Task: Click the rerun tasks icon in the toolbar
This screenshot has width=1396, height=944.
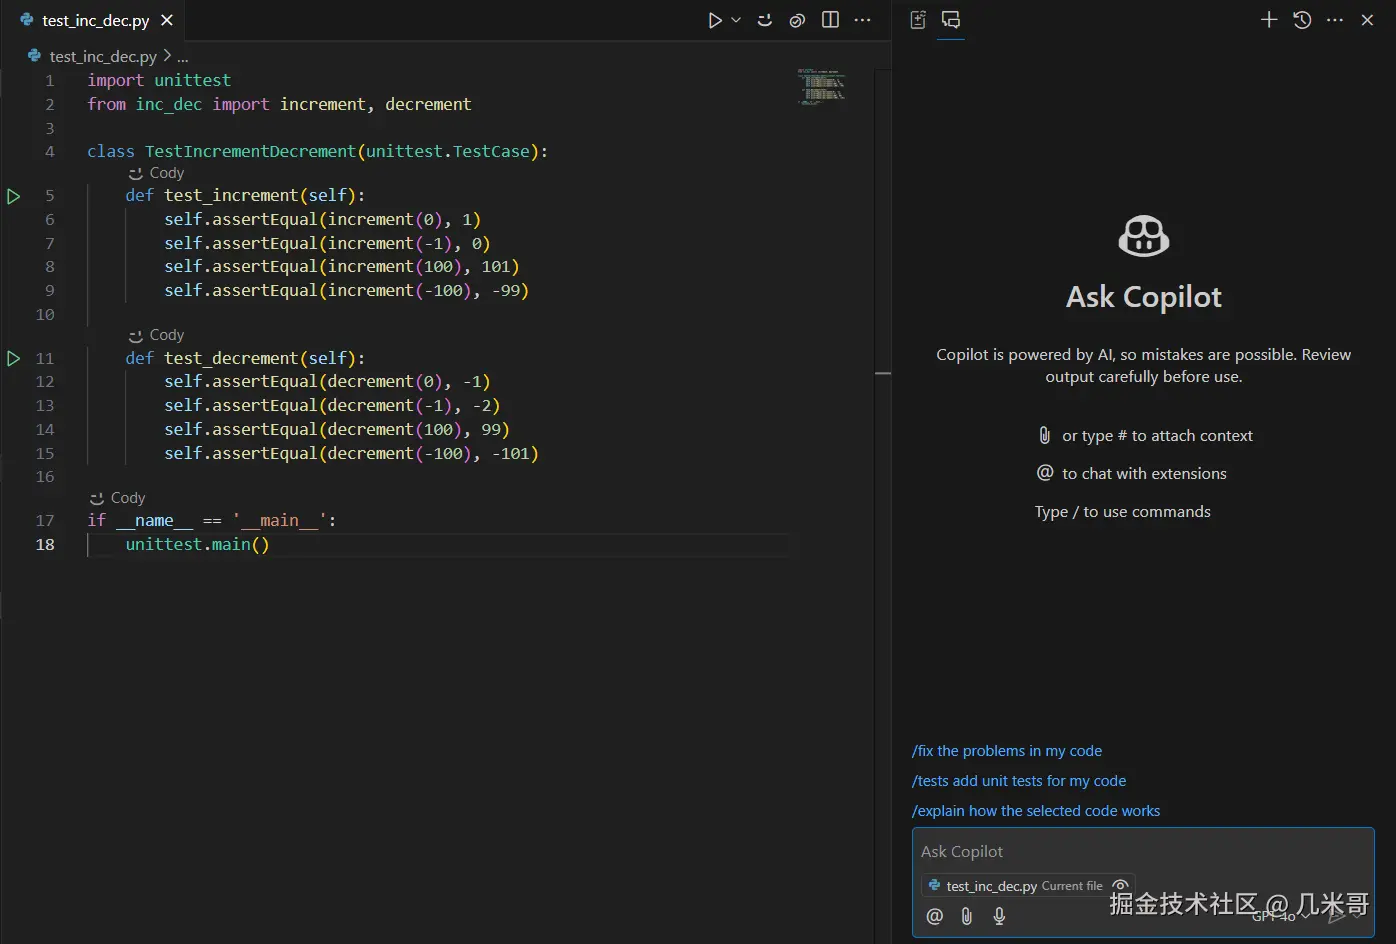Action: click(x=764, y=20)
